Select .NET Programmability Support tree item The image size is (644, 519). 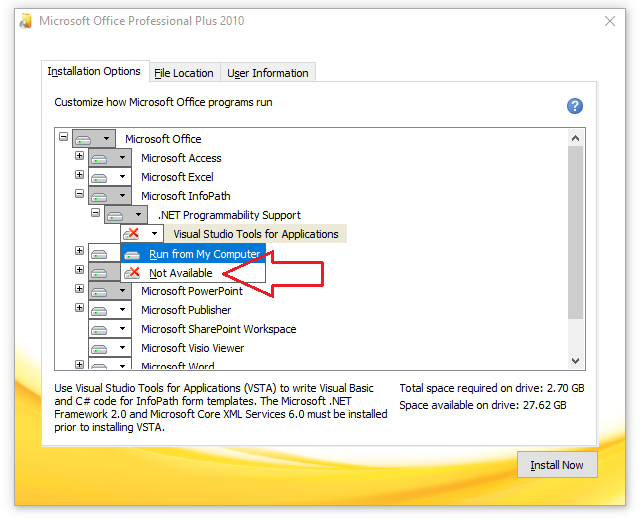[229, 215]
